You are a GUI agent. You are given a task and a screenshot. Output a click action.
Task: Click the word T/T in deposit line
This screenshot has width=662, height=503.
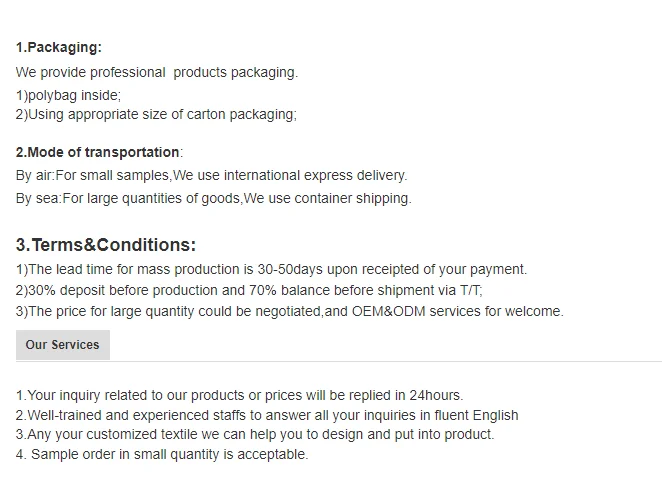[x=470, y=290]
